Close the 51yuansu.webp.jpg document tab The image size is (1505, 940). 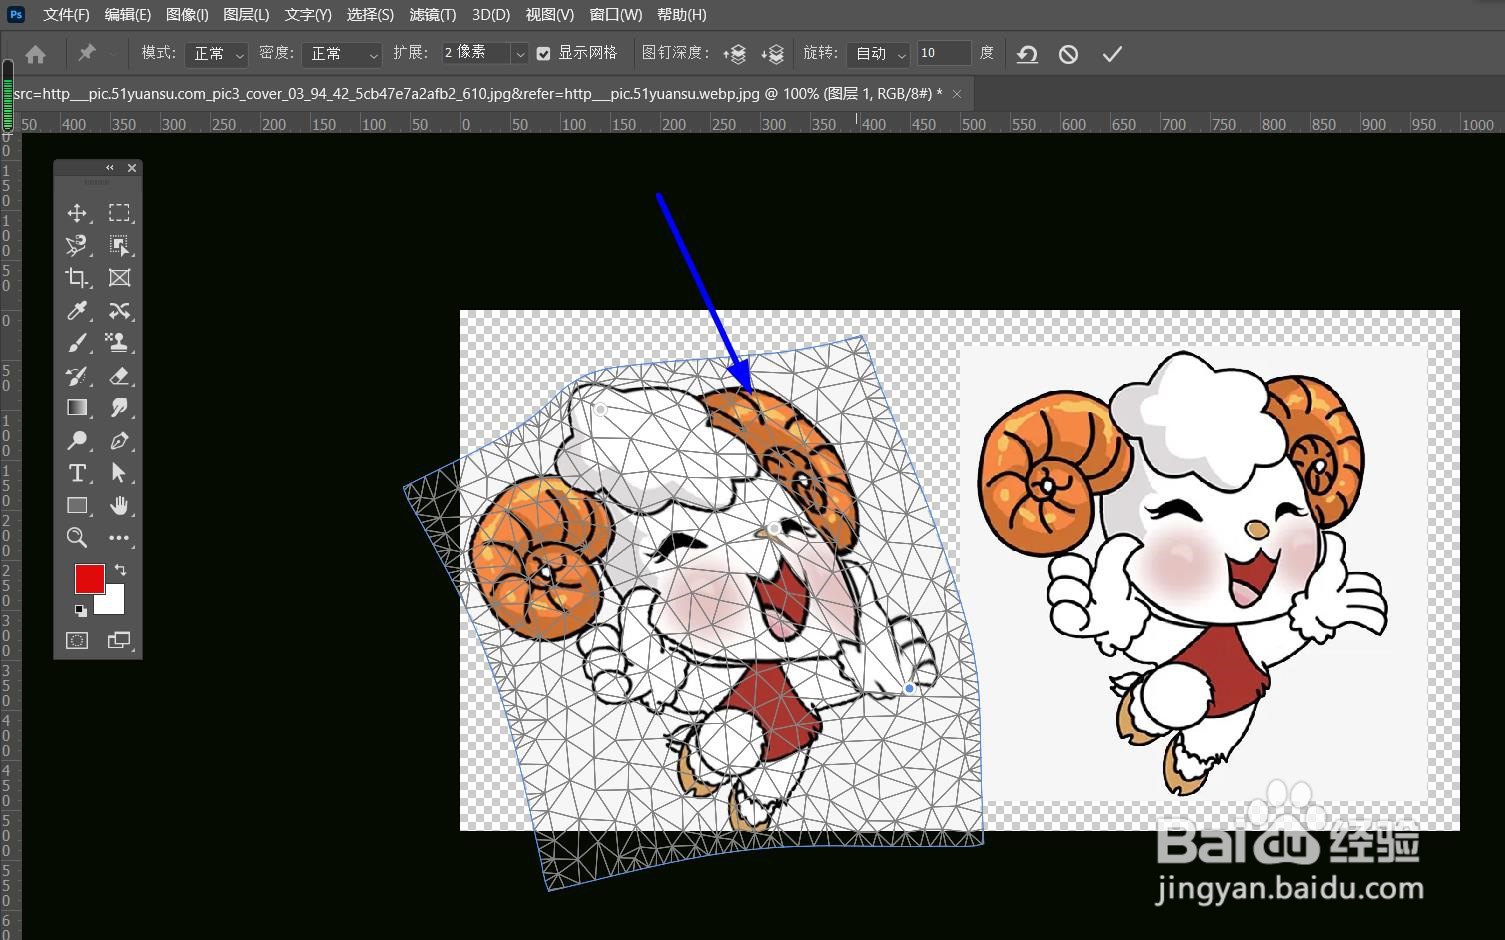pyautogui.click(x=957, y=93)
